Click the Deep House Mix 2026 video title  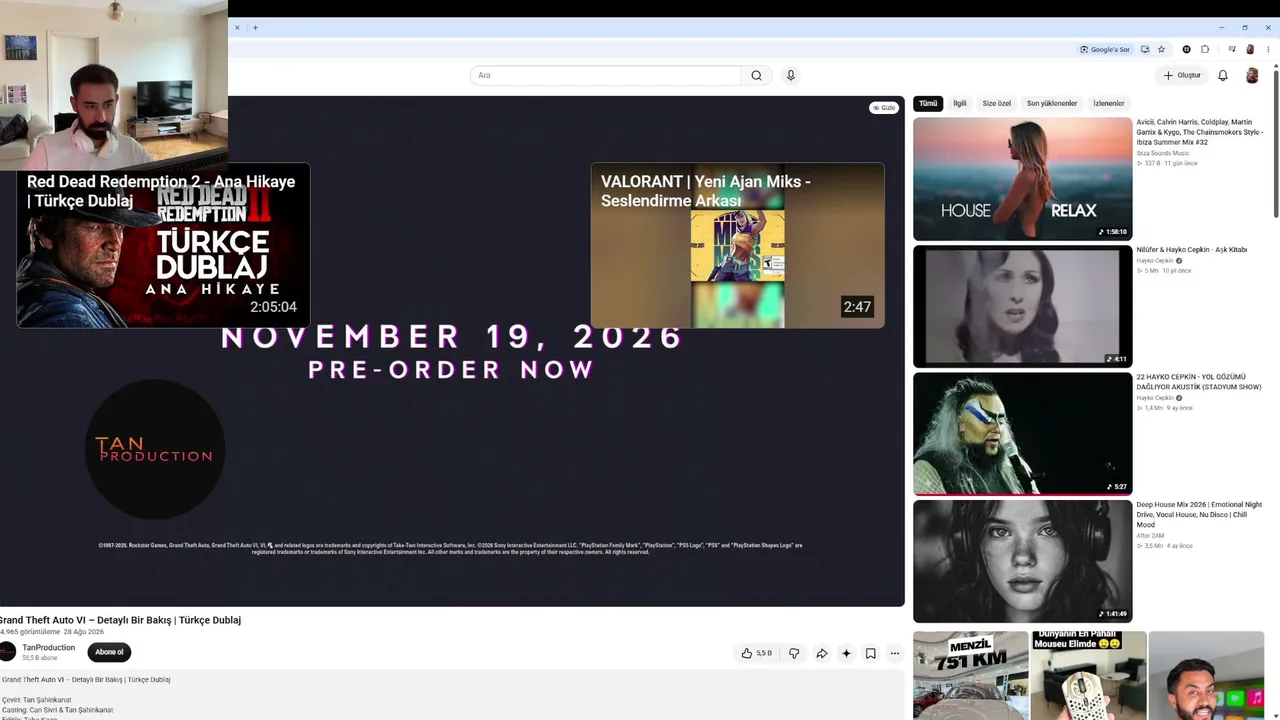[1200, 514]
